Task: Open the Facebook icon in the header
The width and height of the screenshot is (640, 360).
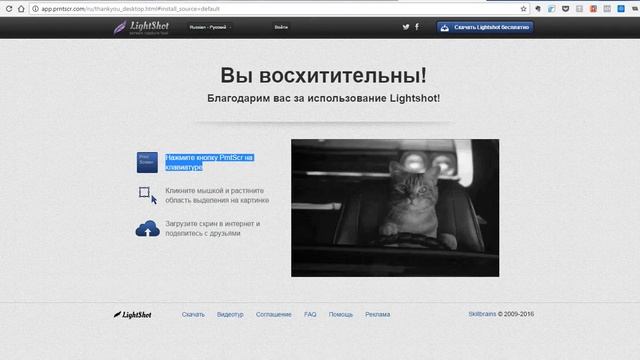Action: point(417,27)
